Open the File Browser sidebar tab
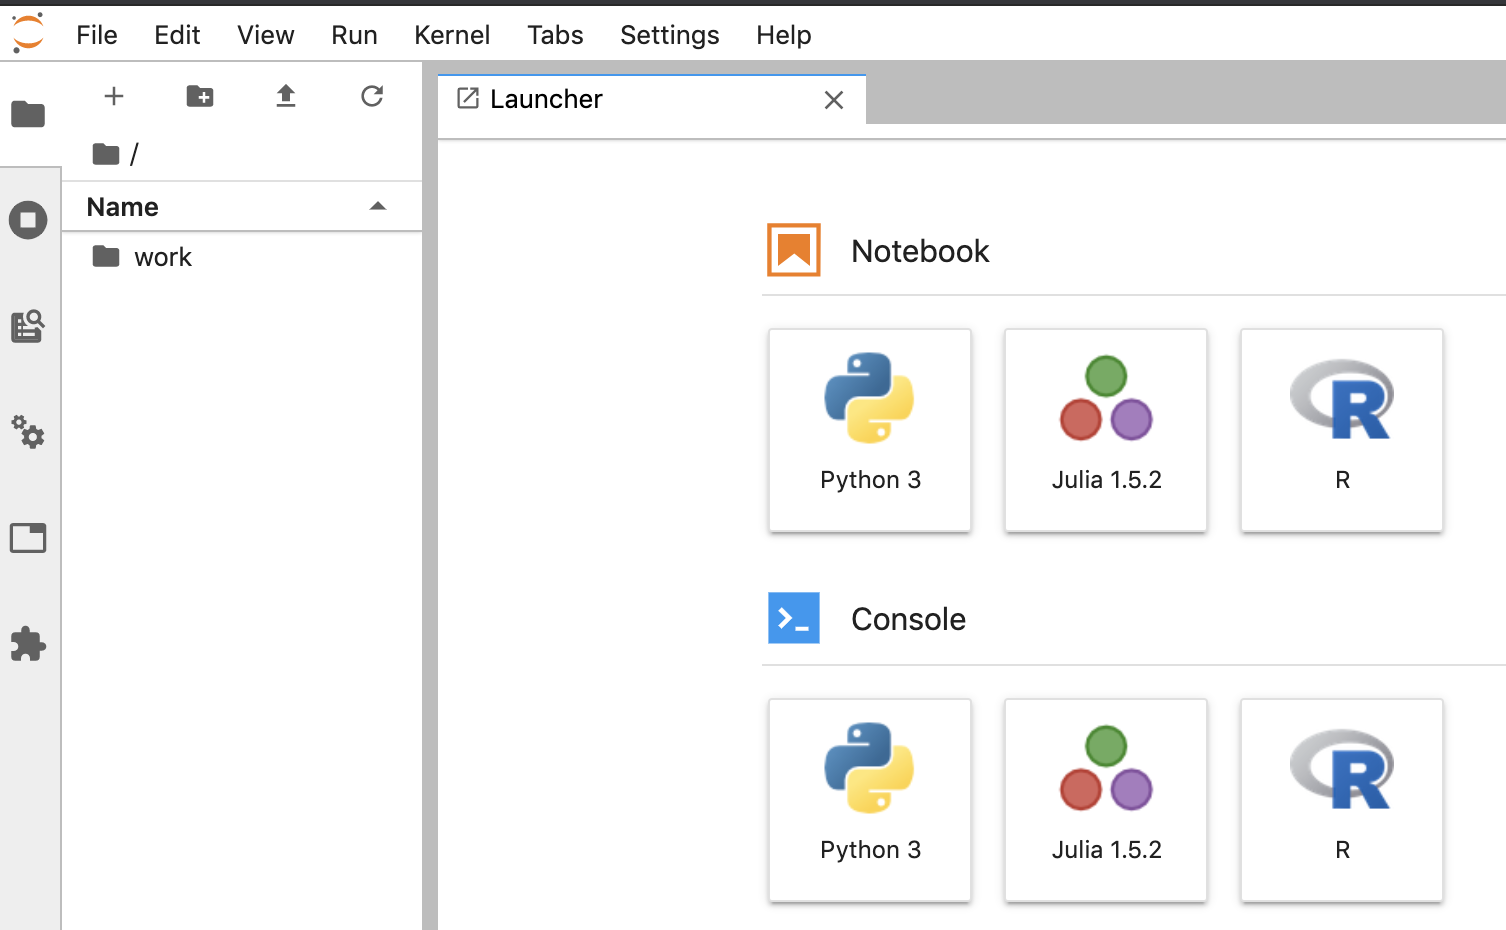The height and width of the screenshot is (930, 1506). pyautogui.click(x=28, y=114)
